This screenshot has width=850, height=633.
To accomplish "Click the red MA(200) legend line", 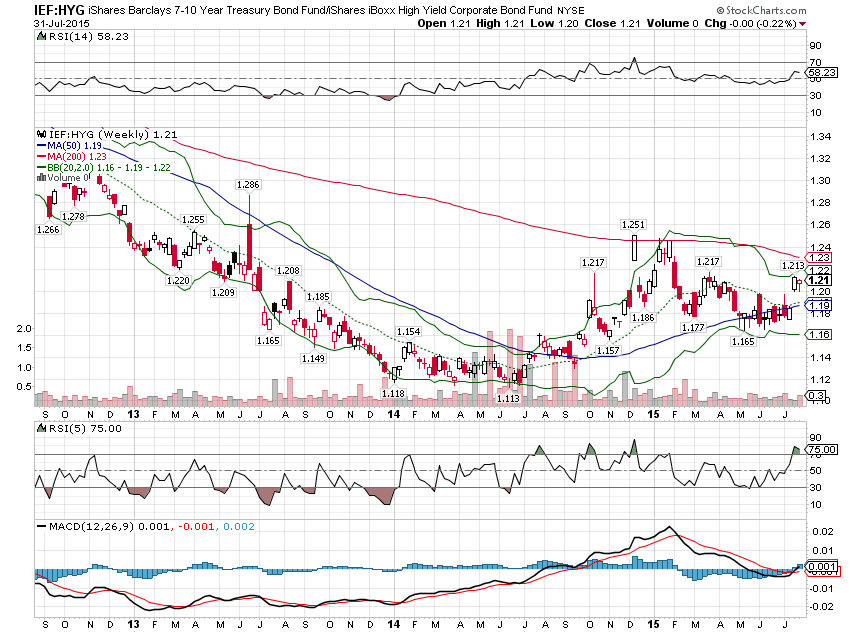I will 41,156.
